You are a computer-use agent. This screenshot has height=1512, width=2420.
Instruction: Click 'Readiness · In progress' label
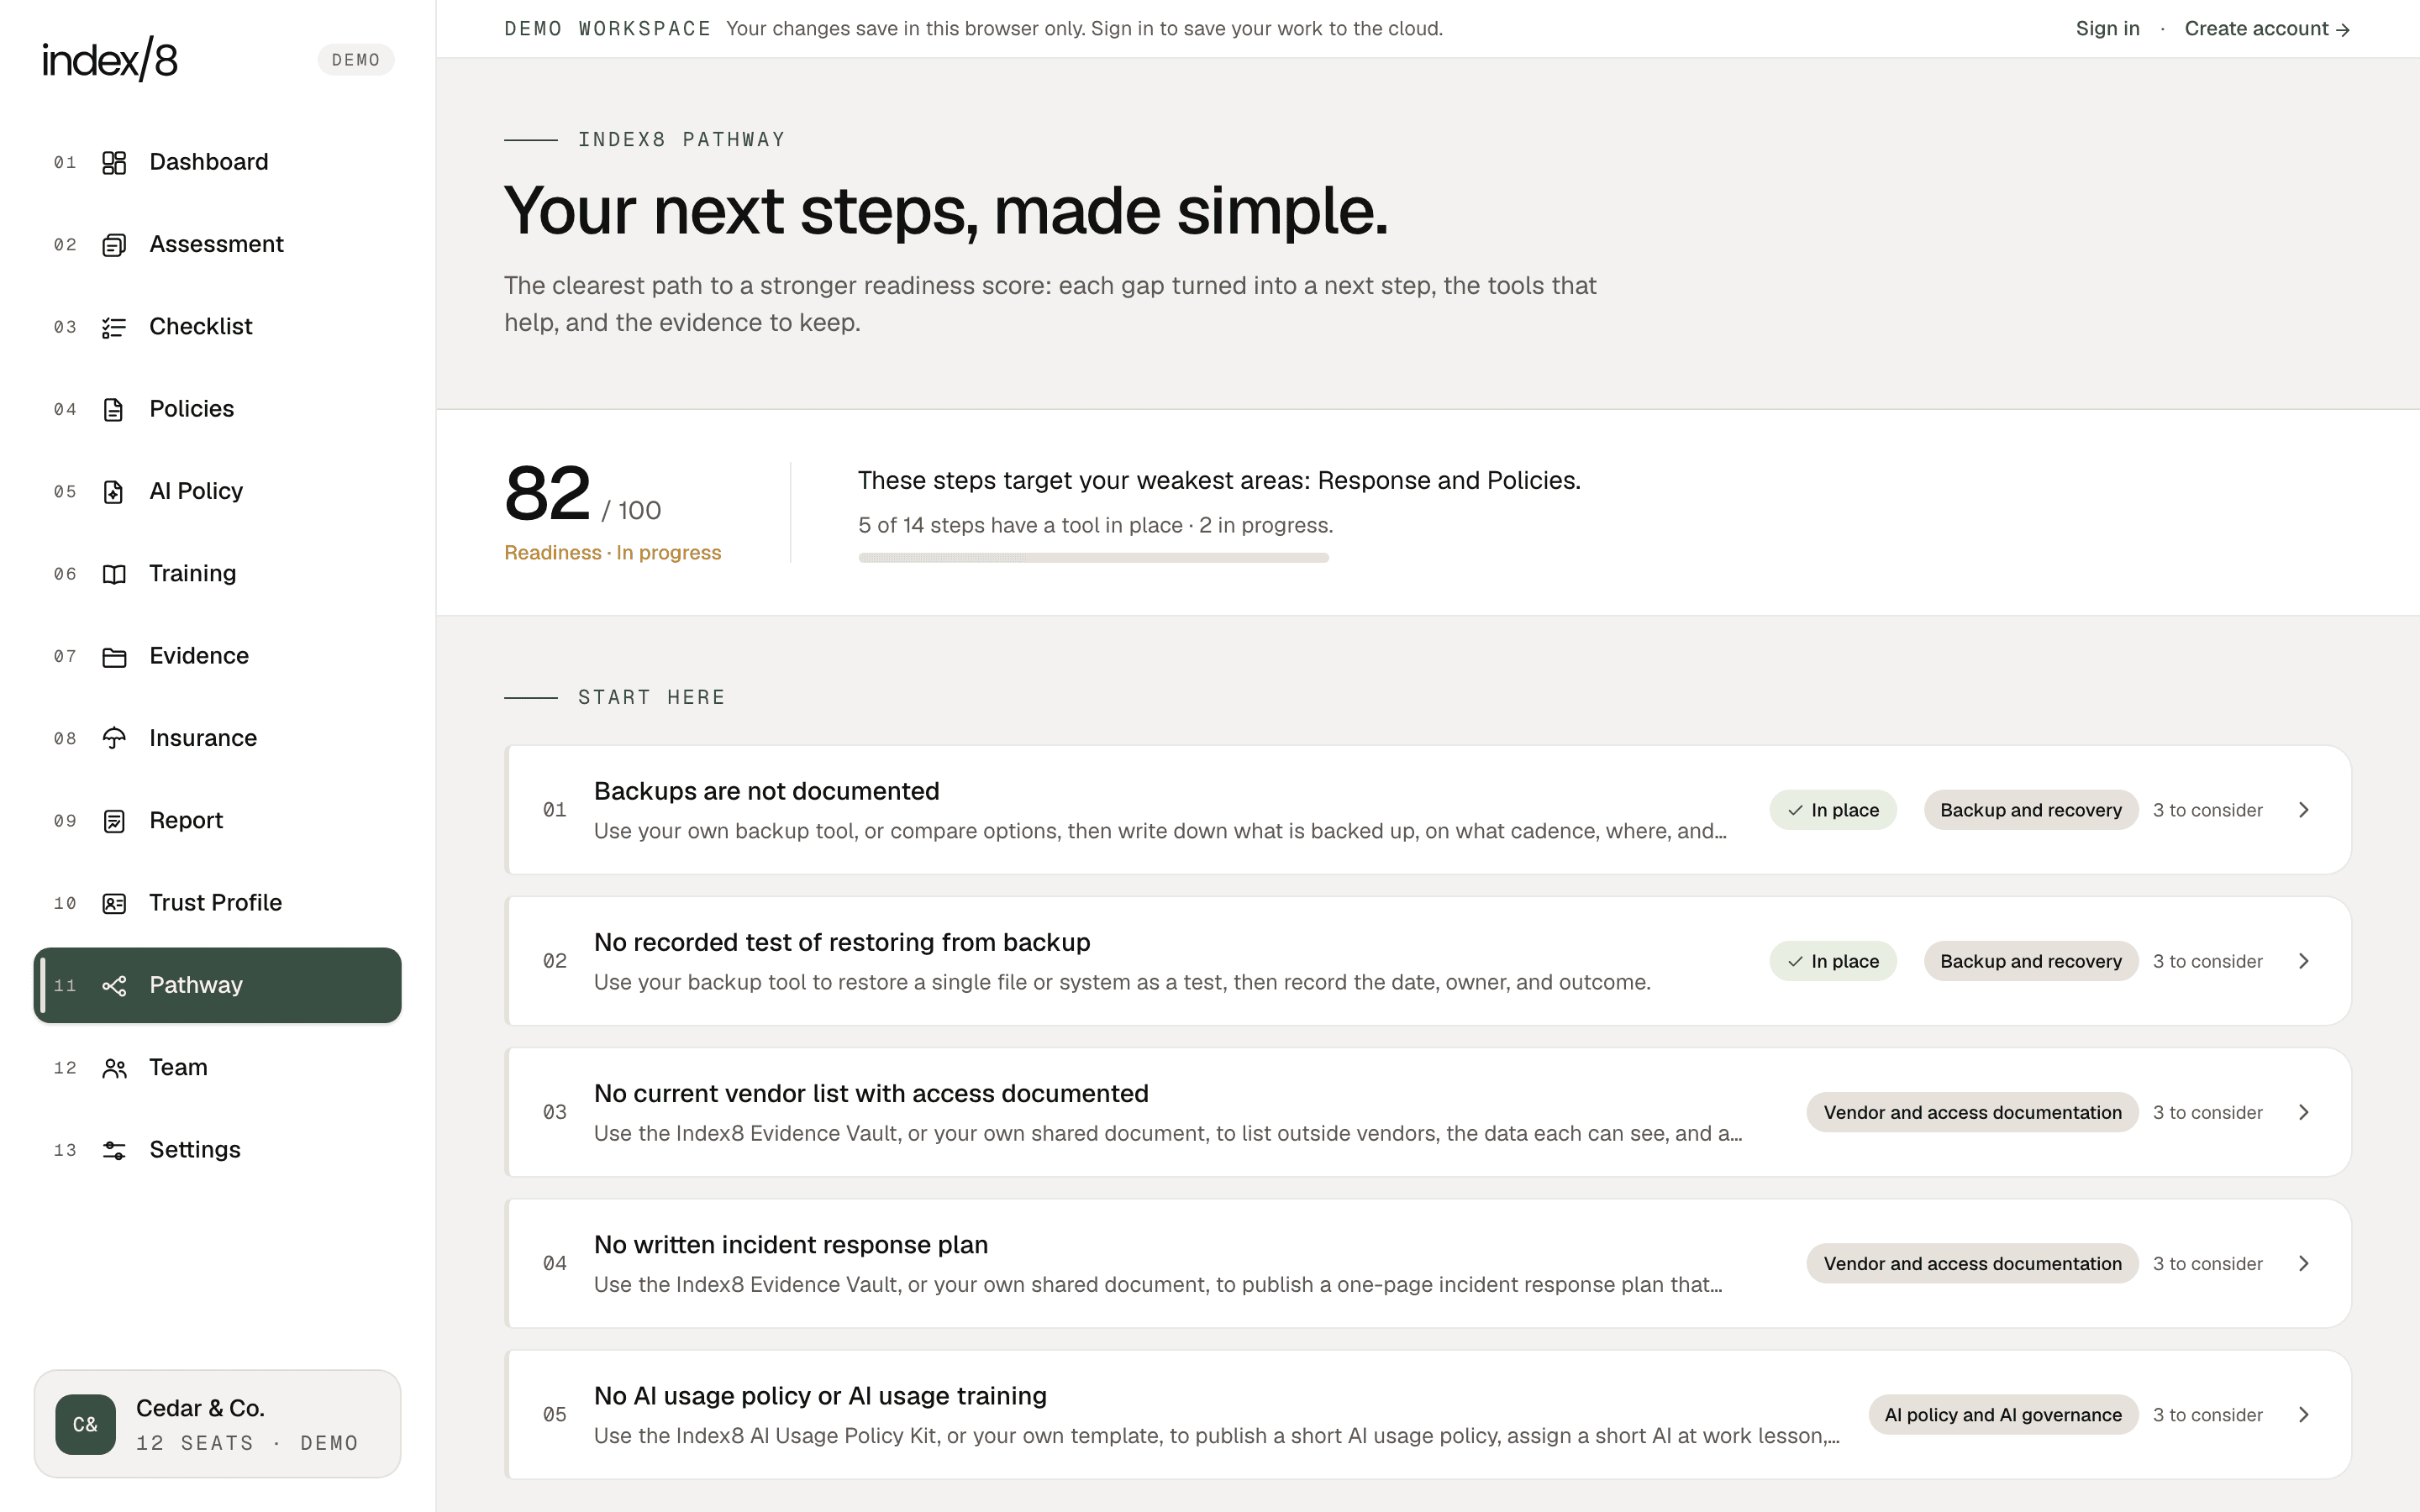(x=612, y=553)
